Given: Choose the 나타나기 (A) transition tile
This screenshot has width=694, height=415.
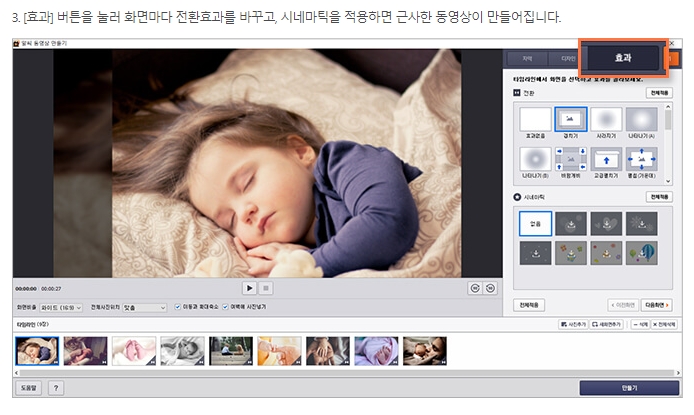Looking at the screenshot, I should [641, 119].
